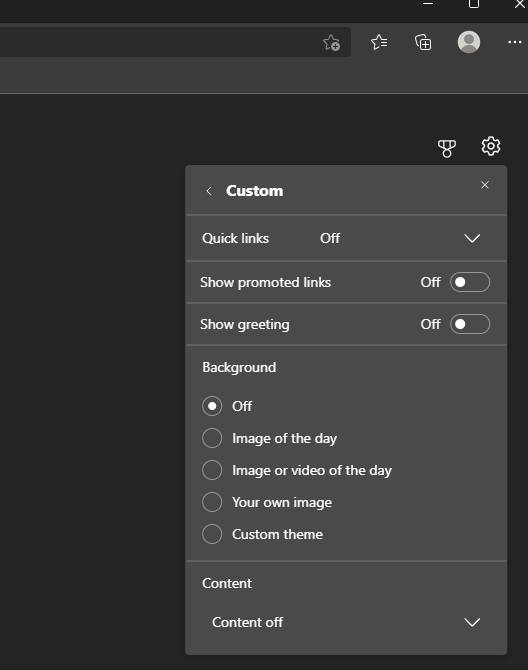Open the Collections icon in toolbar
Viewport: 528px width, 670px height.
[x=423, y=42]
